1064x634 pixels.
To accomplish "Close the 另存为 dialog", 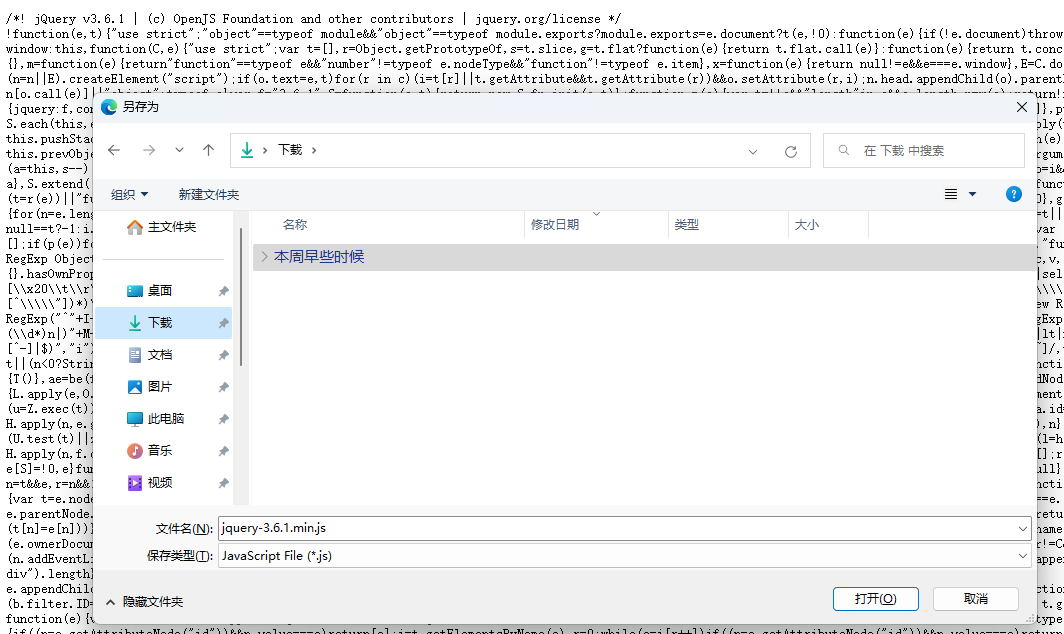I will (1022, 107).
